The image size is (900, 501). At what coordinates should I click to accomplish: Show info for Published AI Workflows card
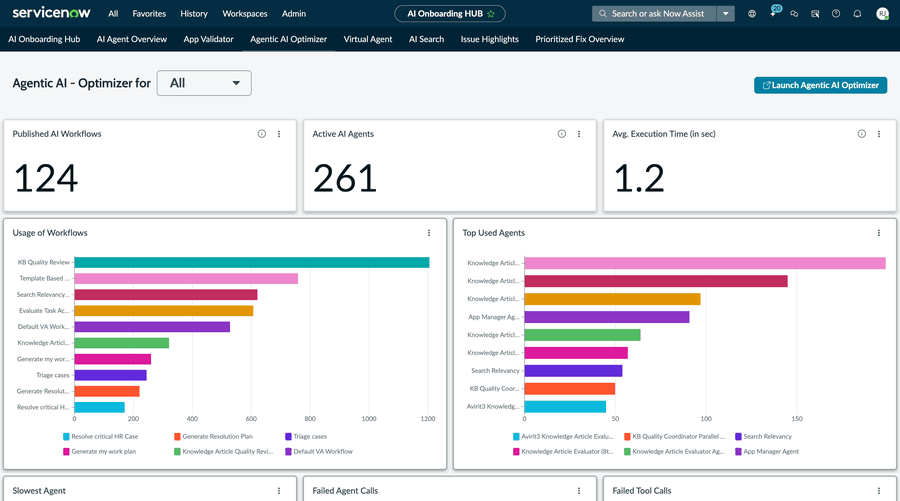tap(262, 134)
